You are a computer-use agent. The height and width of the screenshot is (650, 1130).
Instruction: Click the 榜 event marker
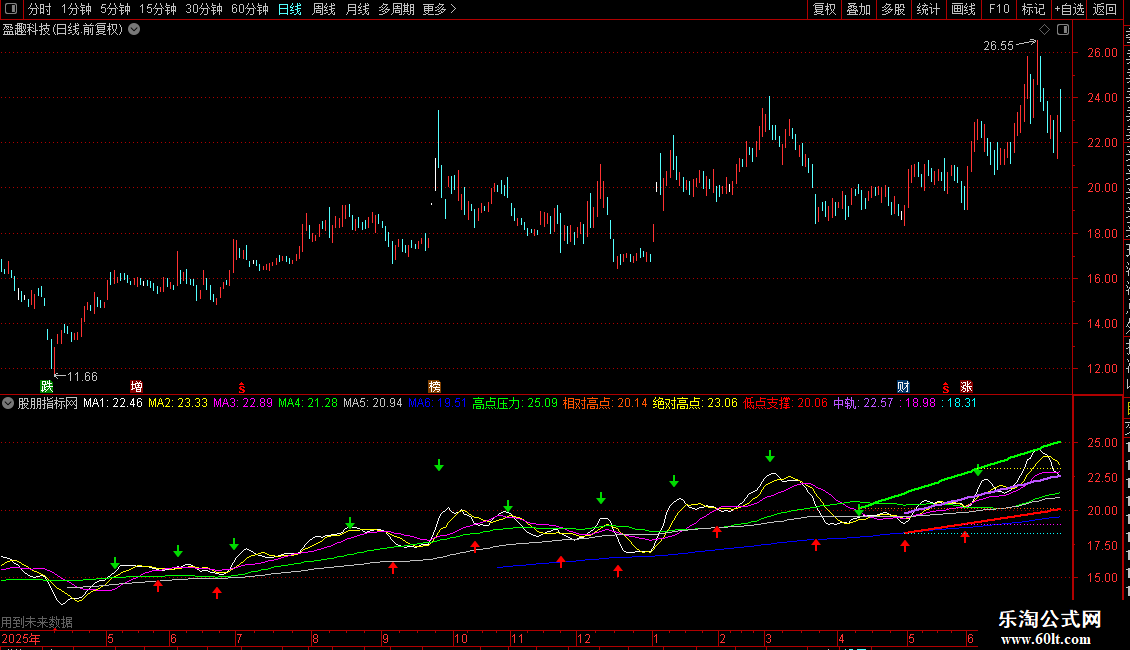pos(435,387)
